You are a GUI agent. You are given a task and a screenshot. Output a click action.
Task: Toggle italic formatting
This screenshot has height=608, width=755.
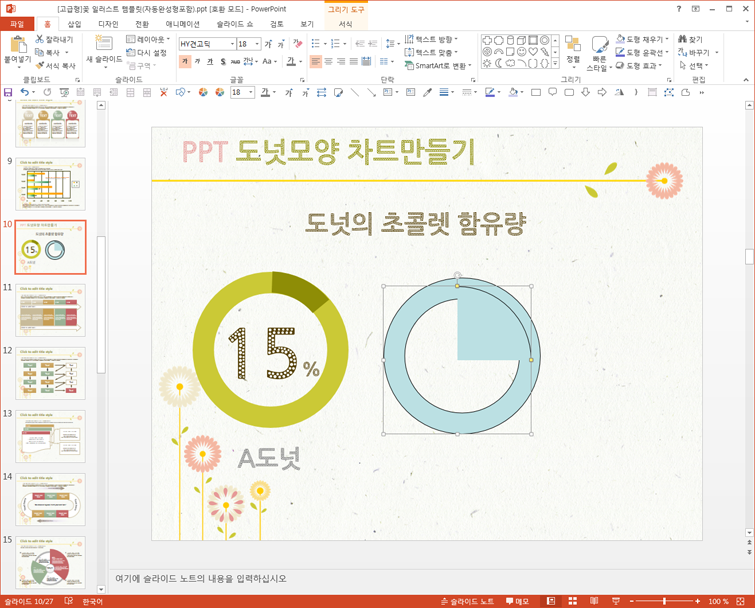tap(197, 61)
